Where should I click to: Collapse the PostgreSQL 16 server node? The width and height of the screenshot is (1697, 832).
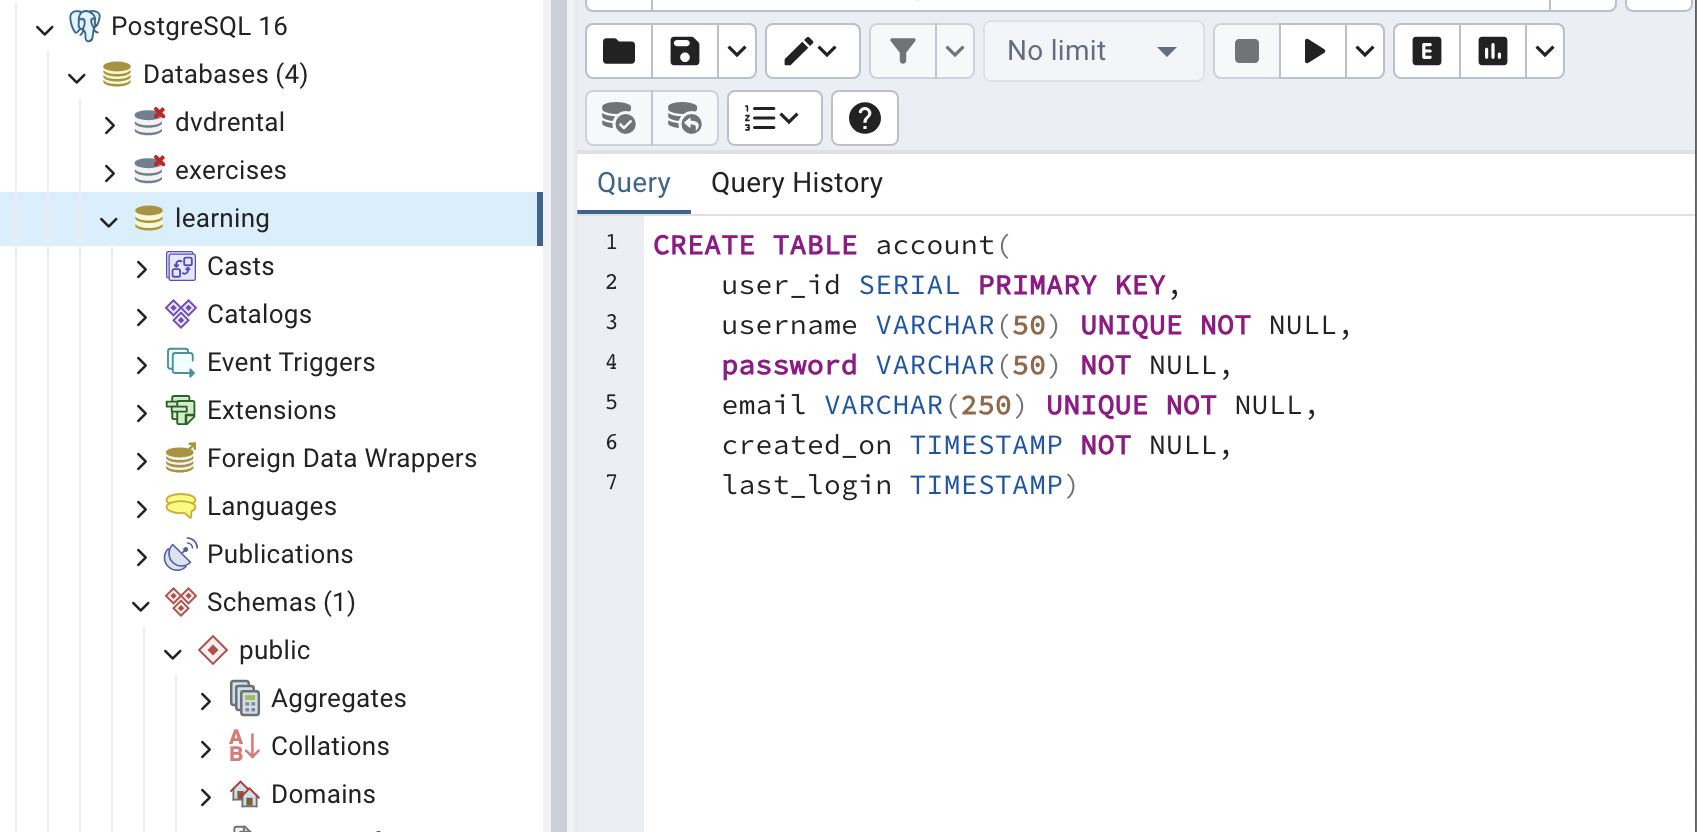pos(44,28)
